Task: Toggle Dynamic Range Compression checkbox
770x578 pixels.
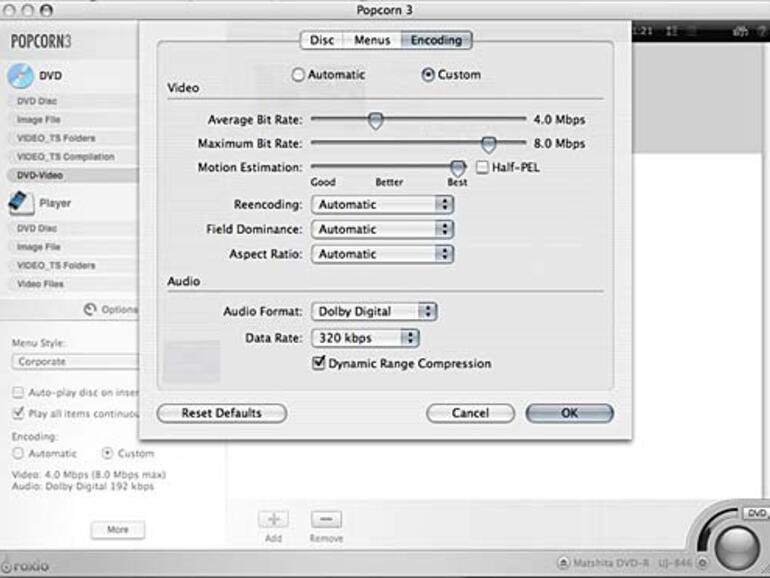Action: click(319, 363)
